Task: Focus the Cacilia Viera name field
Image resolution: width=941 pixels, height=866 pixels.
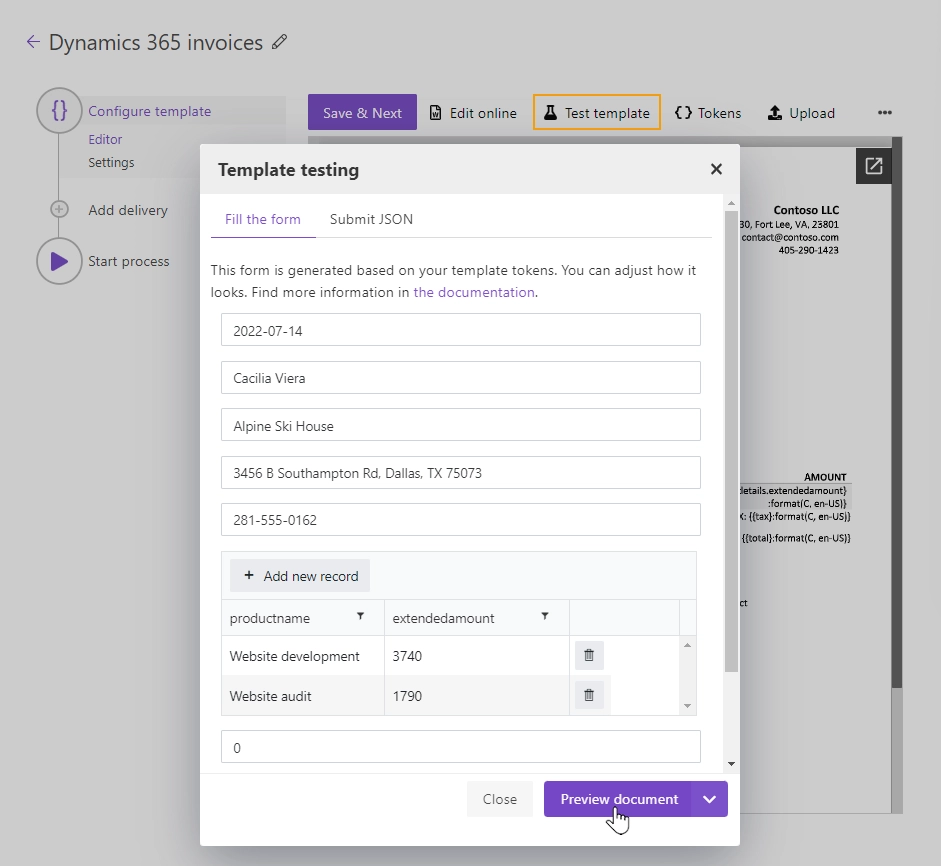Action: (460, 377)
